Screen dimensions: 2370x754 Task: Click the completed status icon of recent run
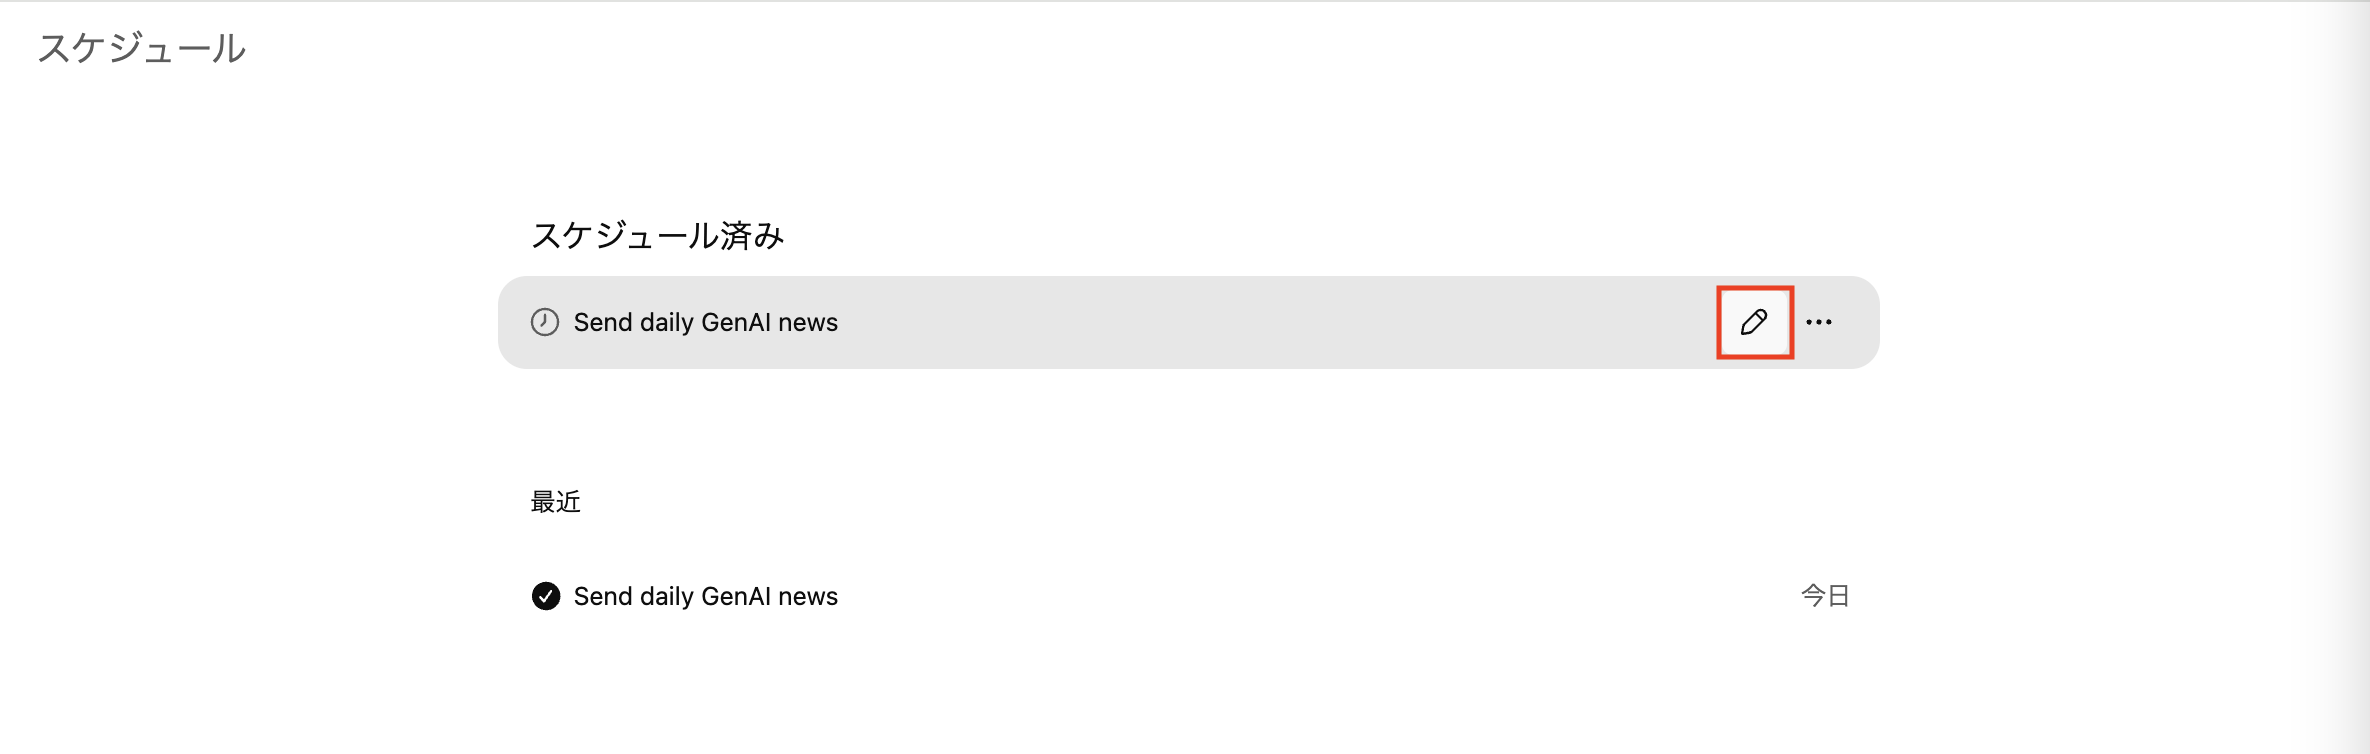click(x=546, y=596)
